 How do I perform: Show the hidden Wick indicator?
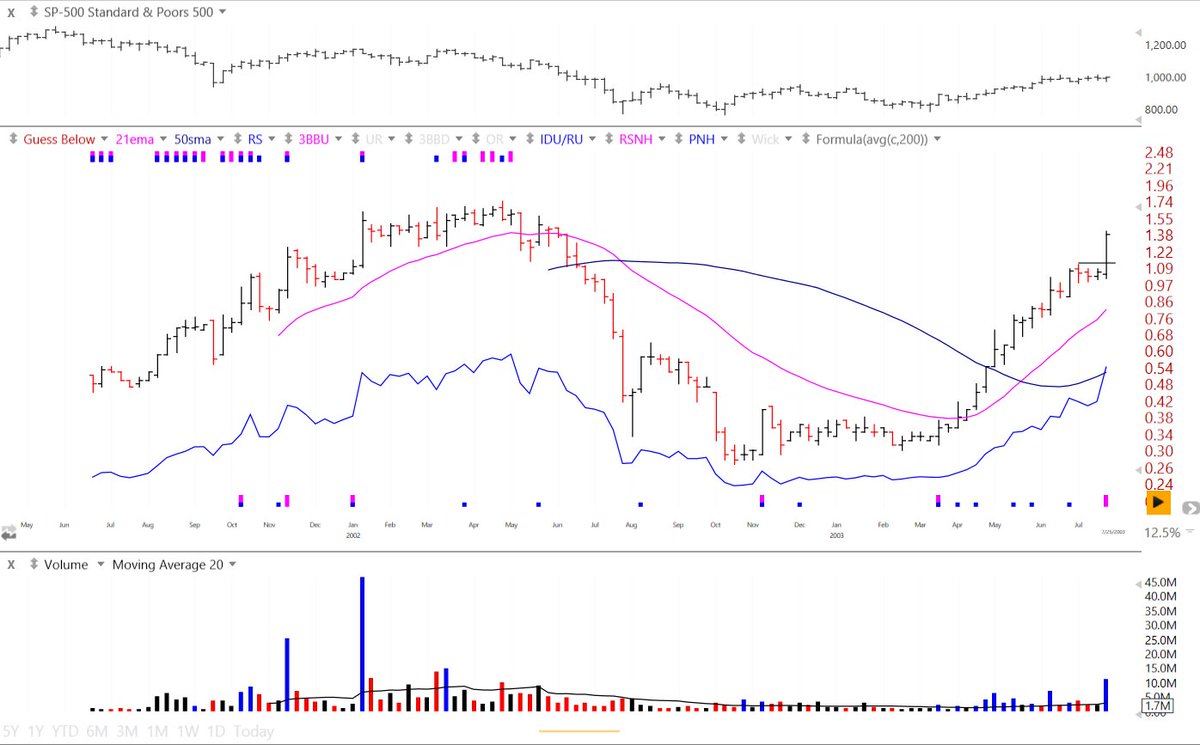(x=765, y=139)
